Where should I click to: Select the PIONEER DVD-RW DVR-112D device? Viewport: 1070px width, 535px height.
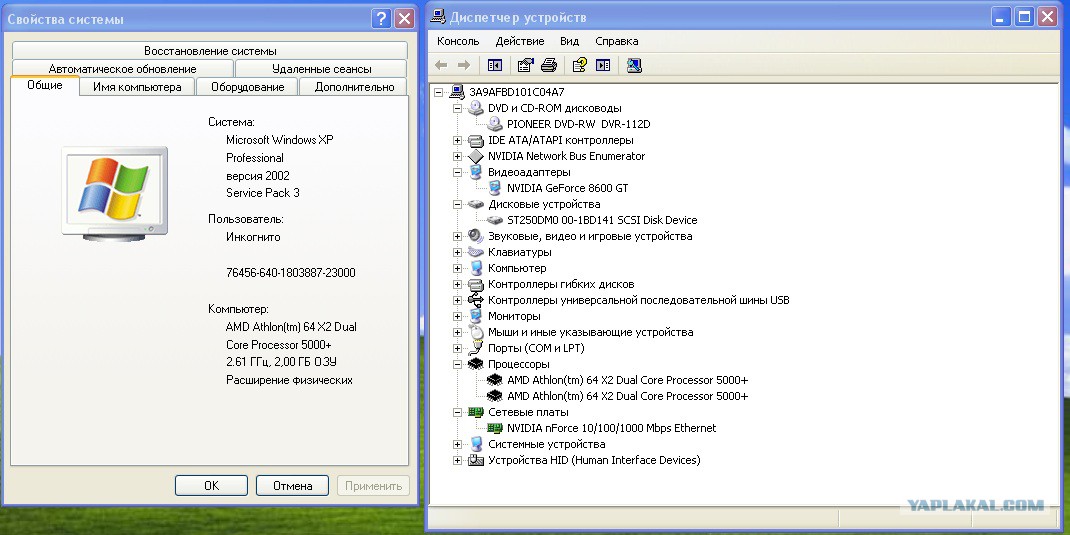point(579,124)
